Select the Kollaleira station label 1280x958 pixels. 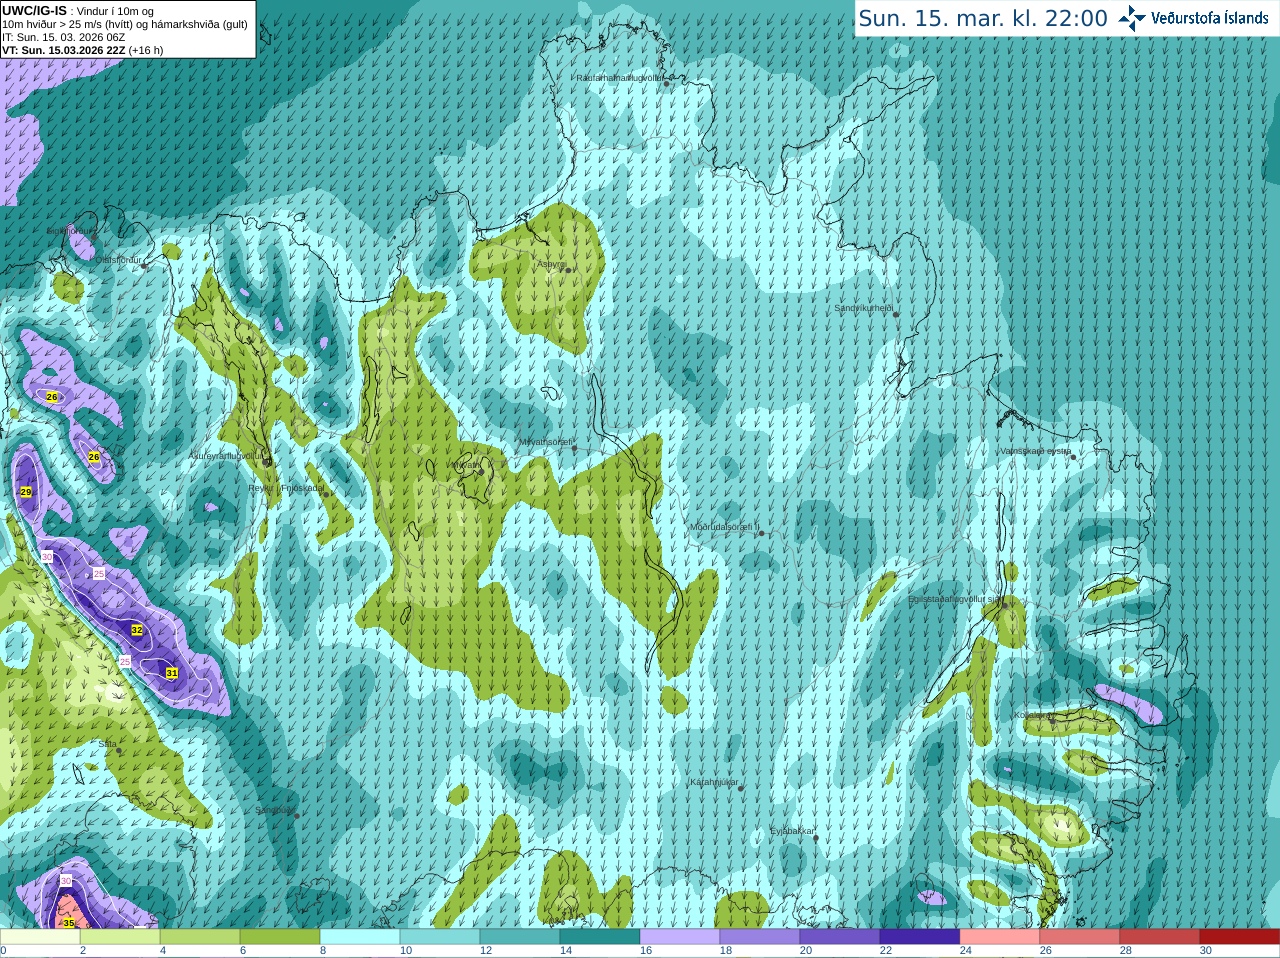(1033, 715)
